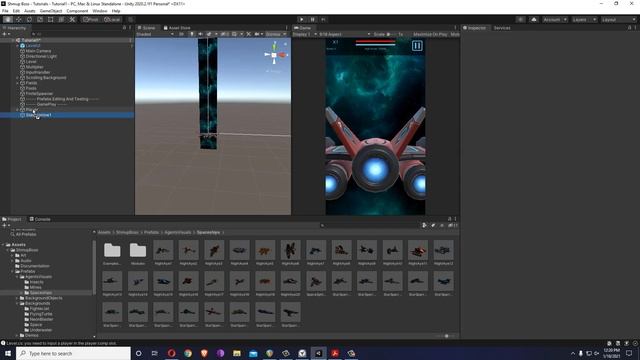Select Scrolling Background in the Hierarchy
The height and width of the screenshot is (360, 640).
tap(45, 78)
